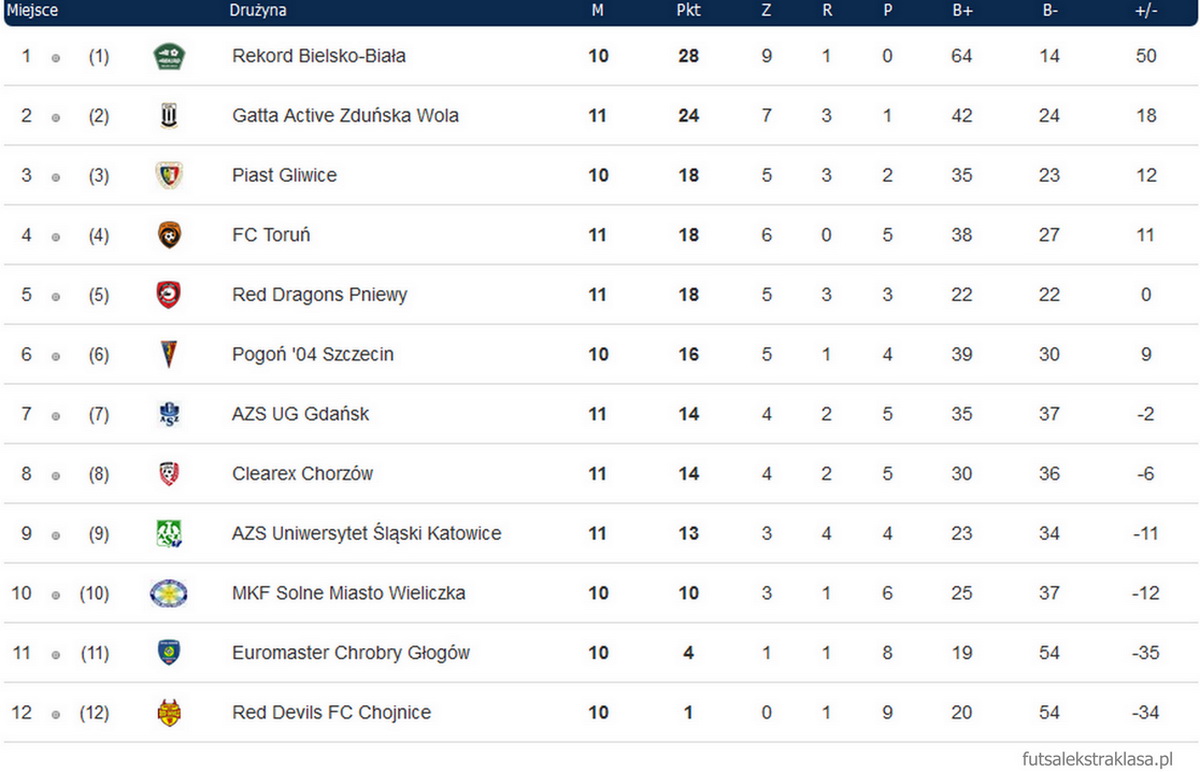Click the Rekord Bielsko-Biała team crest
Screen dimensions: 1200x772
coord(167,56)
